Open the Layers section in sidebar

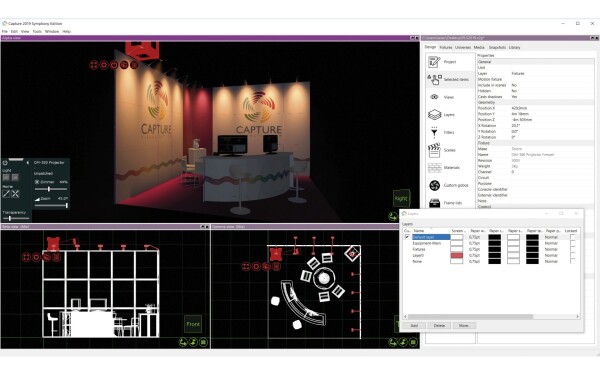pos(450,114)
